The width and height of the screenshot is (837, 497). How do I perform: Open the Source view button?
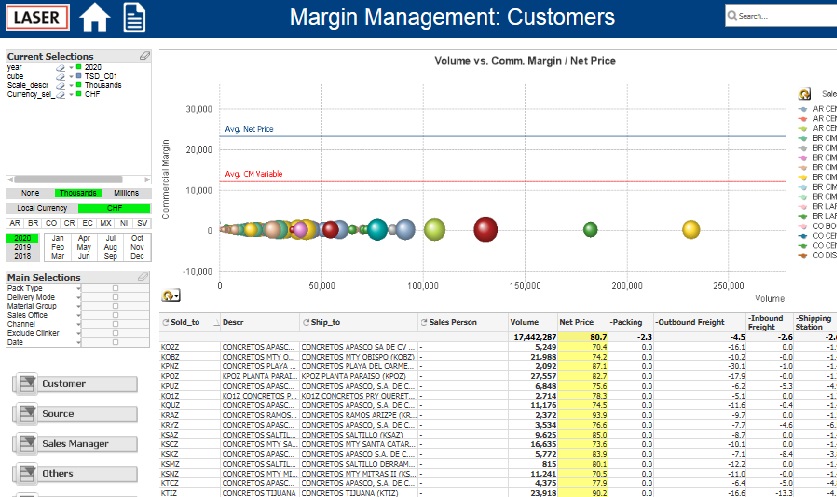coord(75,414)
